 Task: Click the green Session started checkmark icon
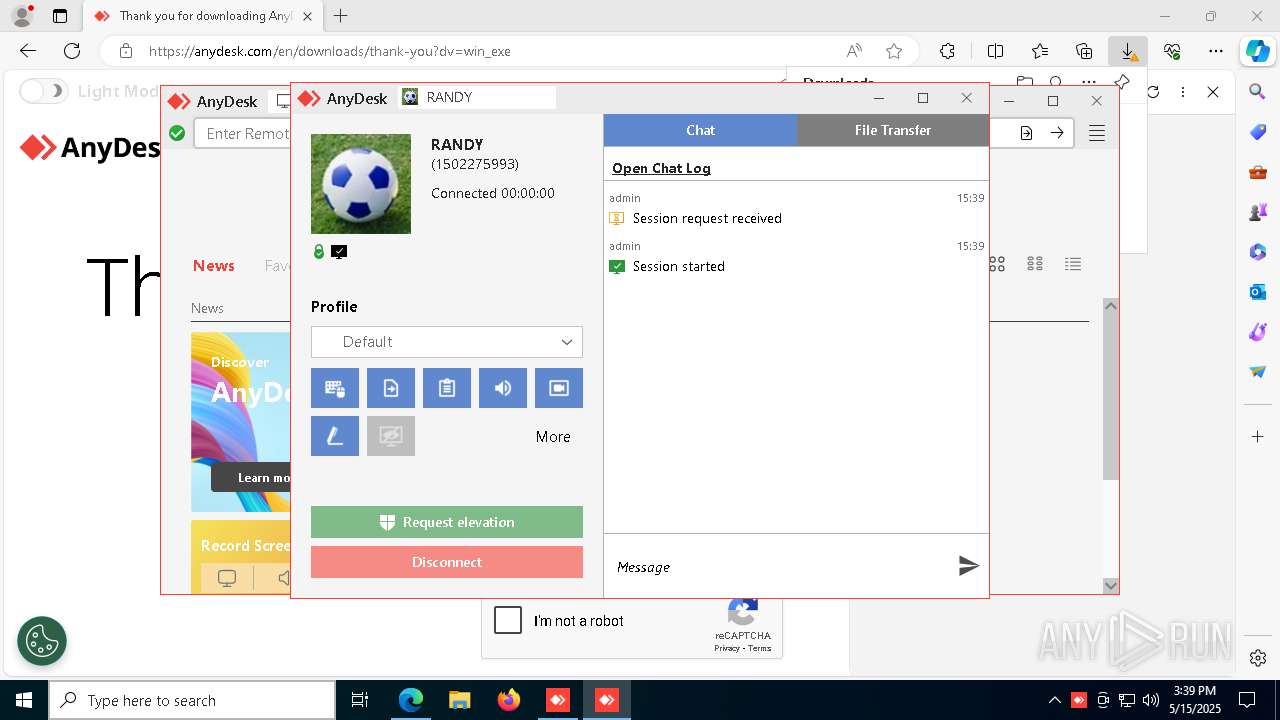tap(617, 266)
